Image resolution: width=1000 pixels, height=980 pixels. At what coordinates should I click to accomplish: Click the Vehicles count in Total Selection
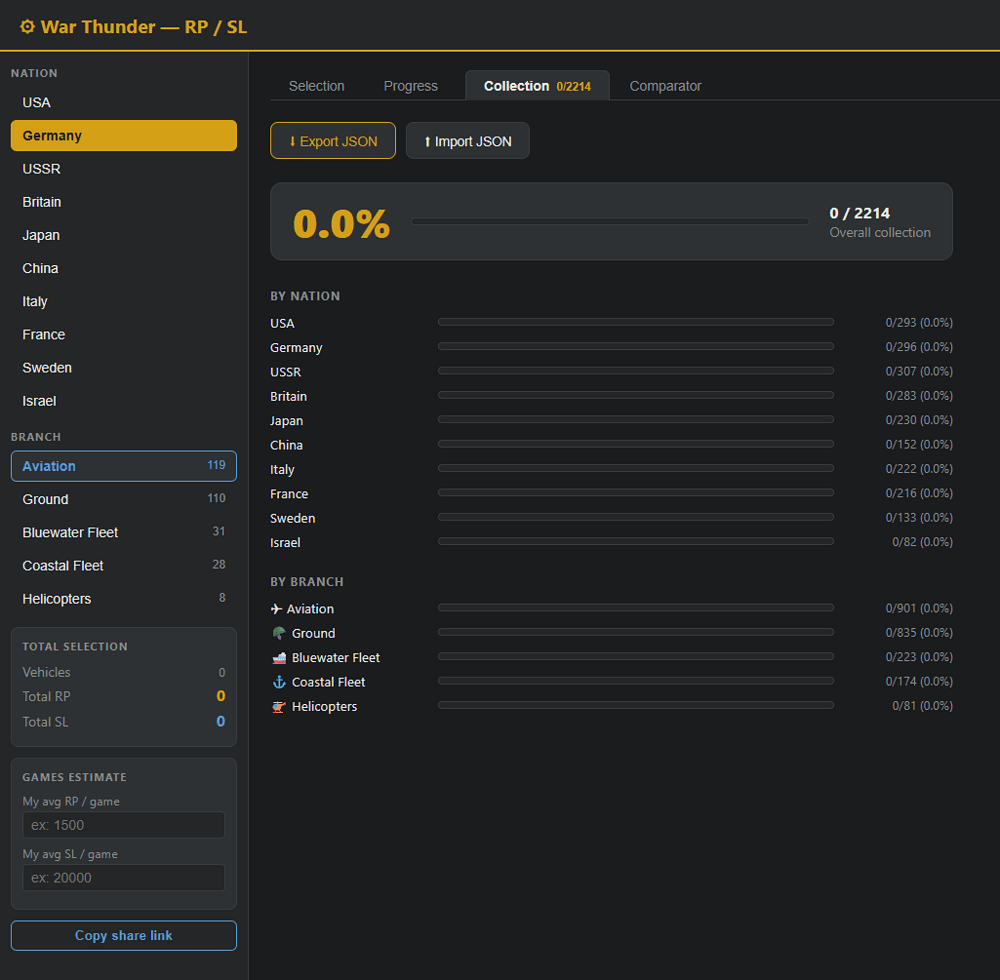(222, 673)
